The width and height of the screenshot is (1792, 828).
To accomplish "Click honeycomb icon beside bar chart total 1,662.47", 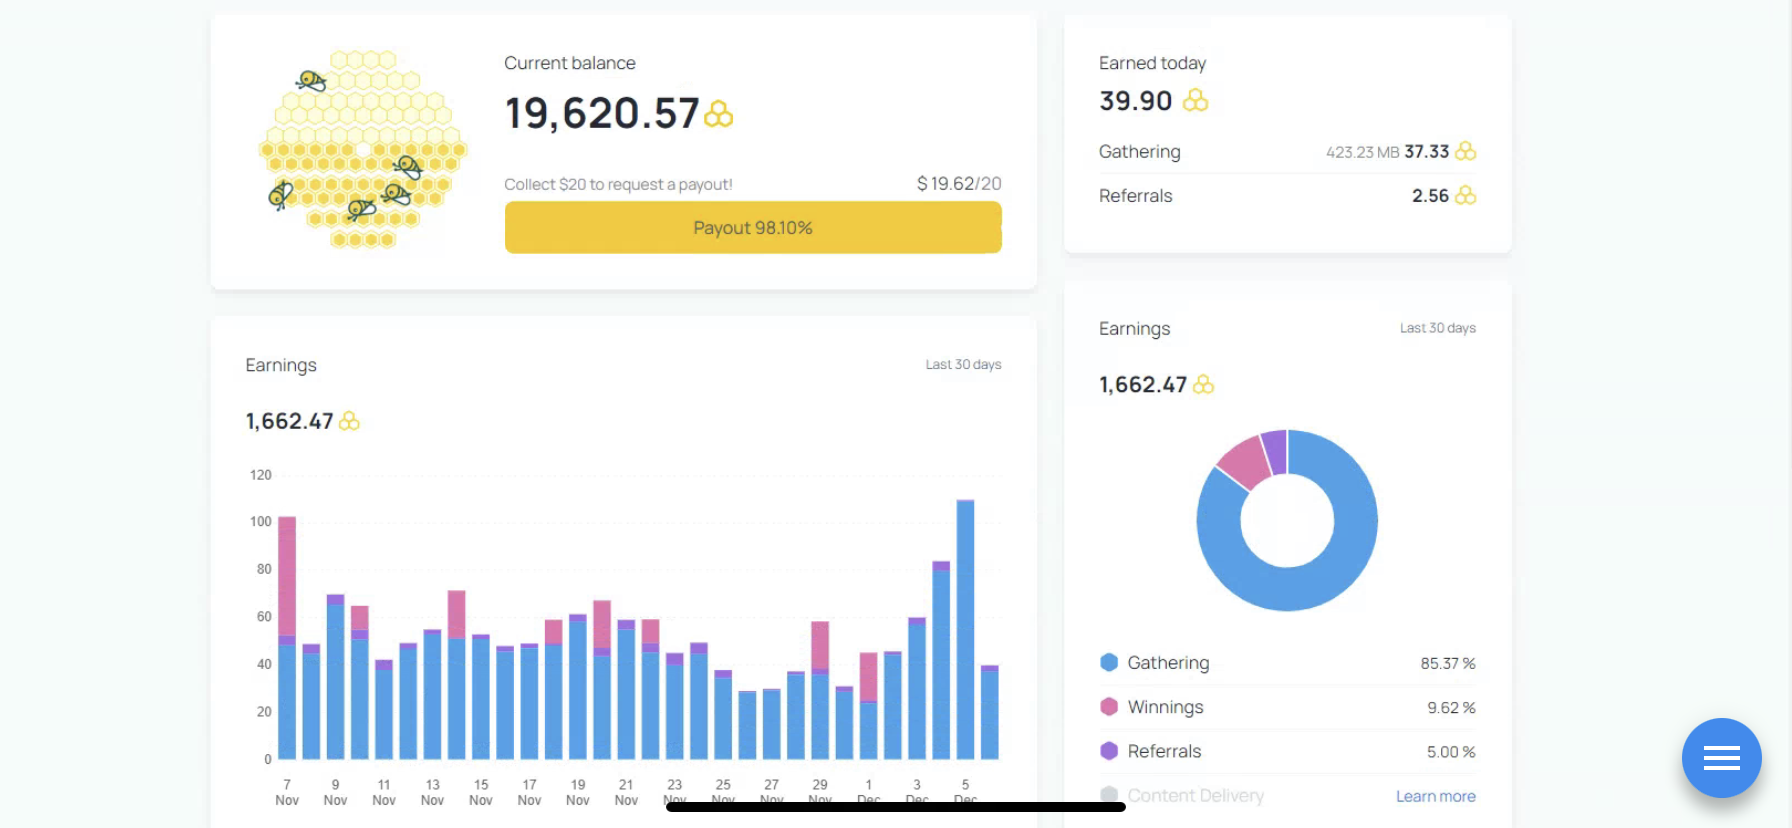I will tap(349, 421).
